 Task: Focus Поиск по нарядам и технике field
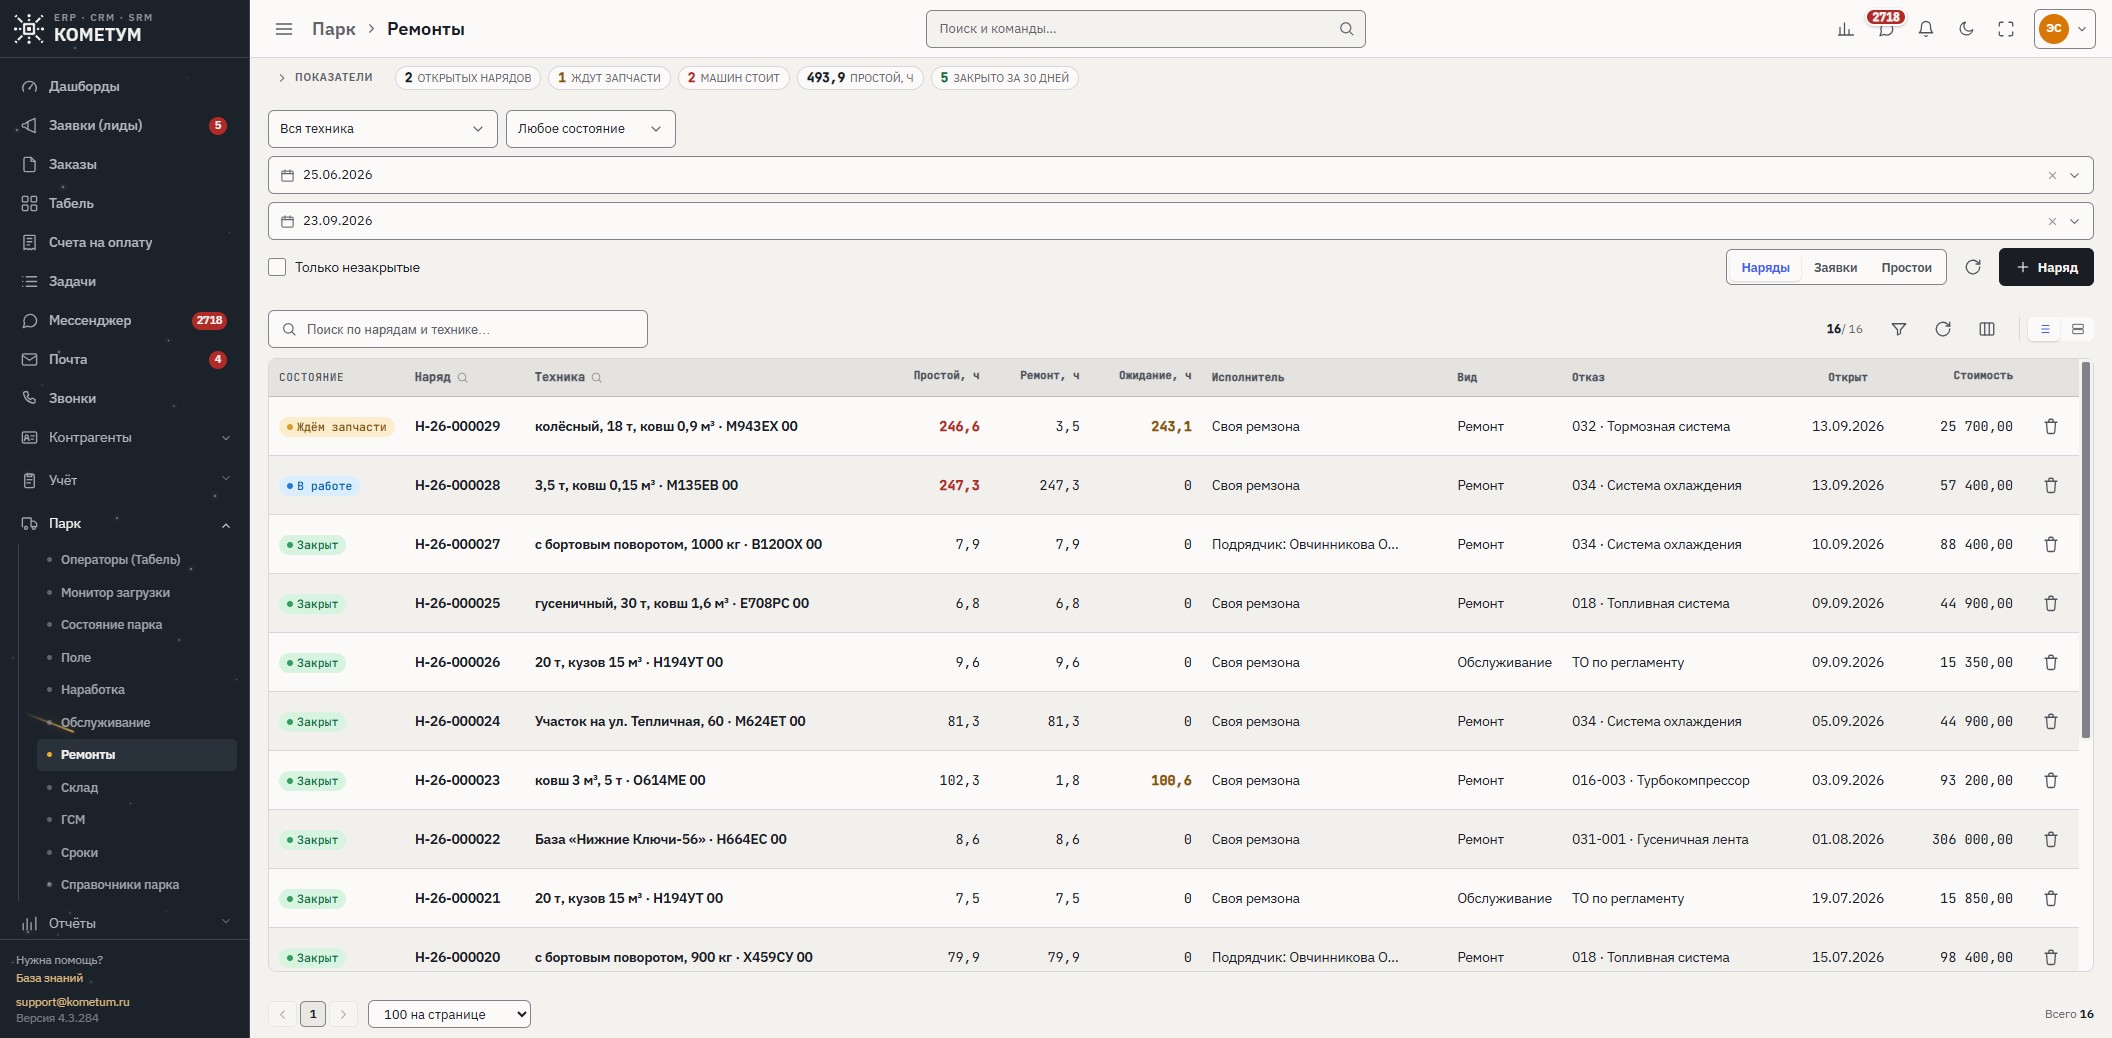click(458, 329)
